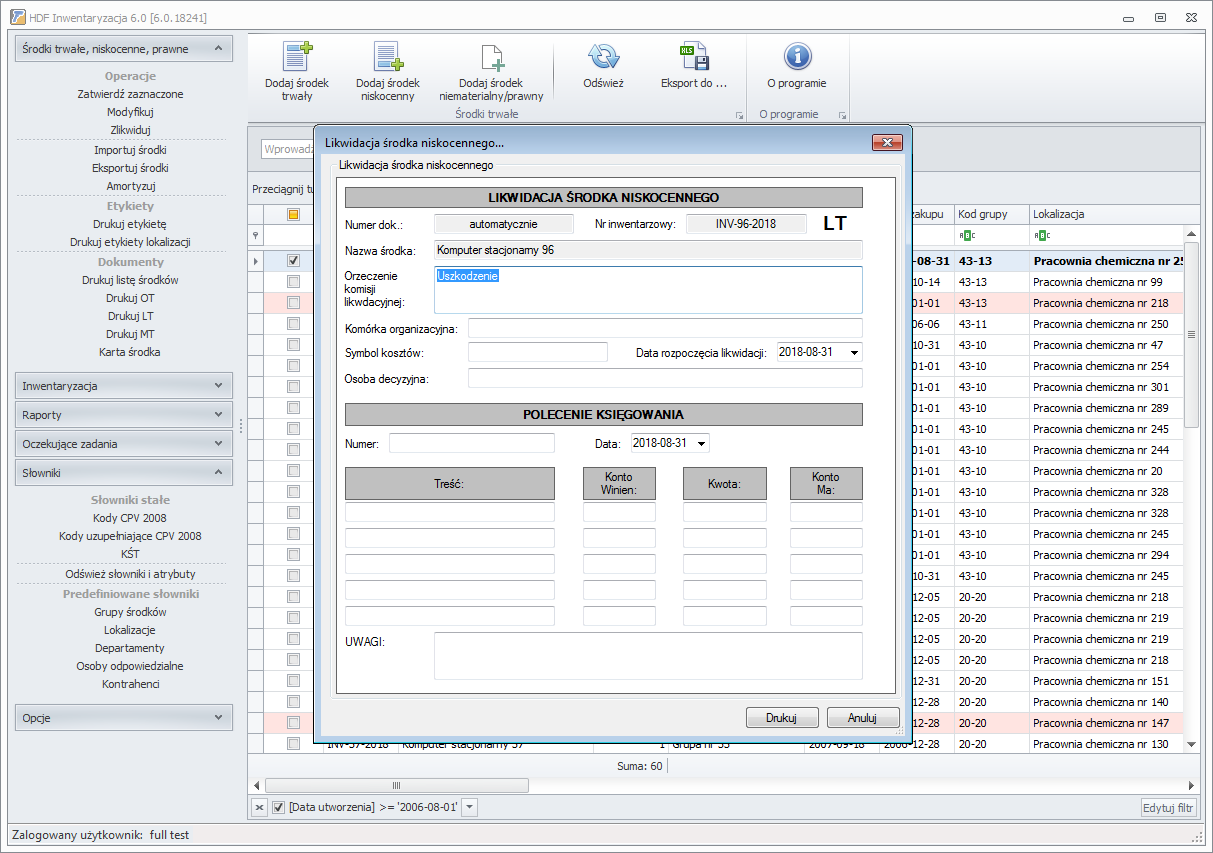Disable the Data utworzenia filter checkbox
Screen dimensions: 1213x853
[x=279, y=807]
